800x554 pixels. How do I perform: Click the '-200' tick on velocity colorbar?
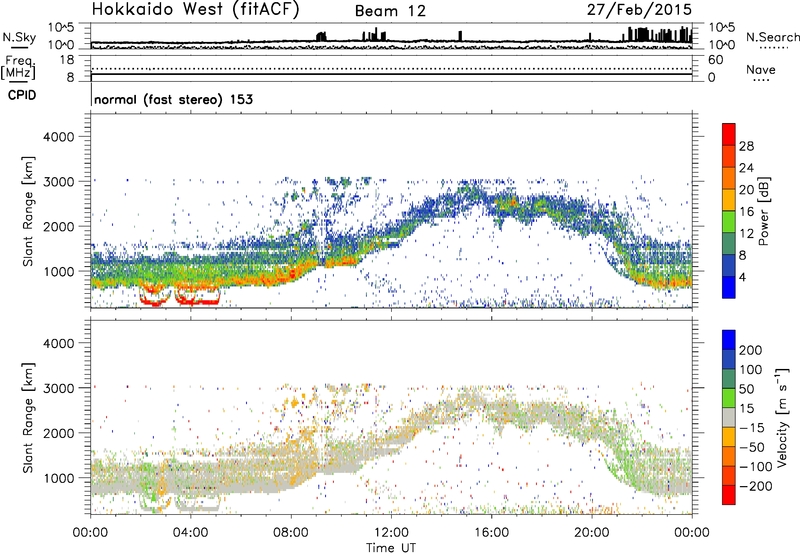(756, 486)
